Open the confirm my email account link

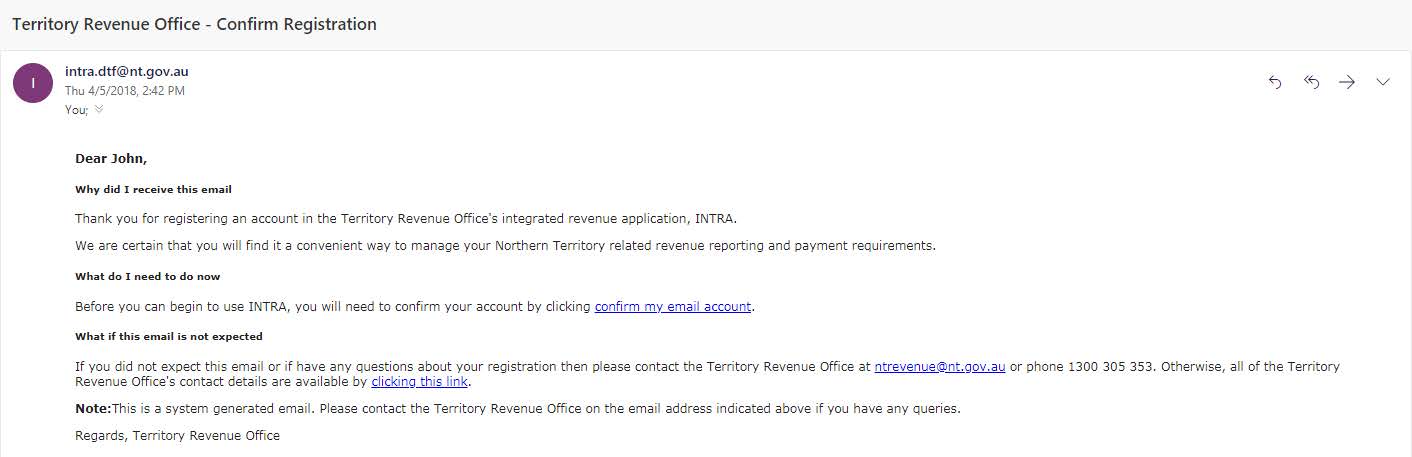(x=673, y=307)
